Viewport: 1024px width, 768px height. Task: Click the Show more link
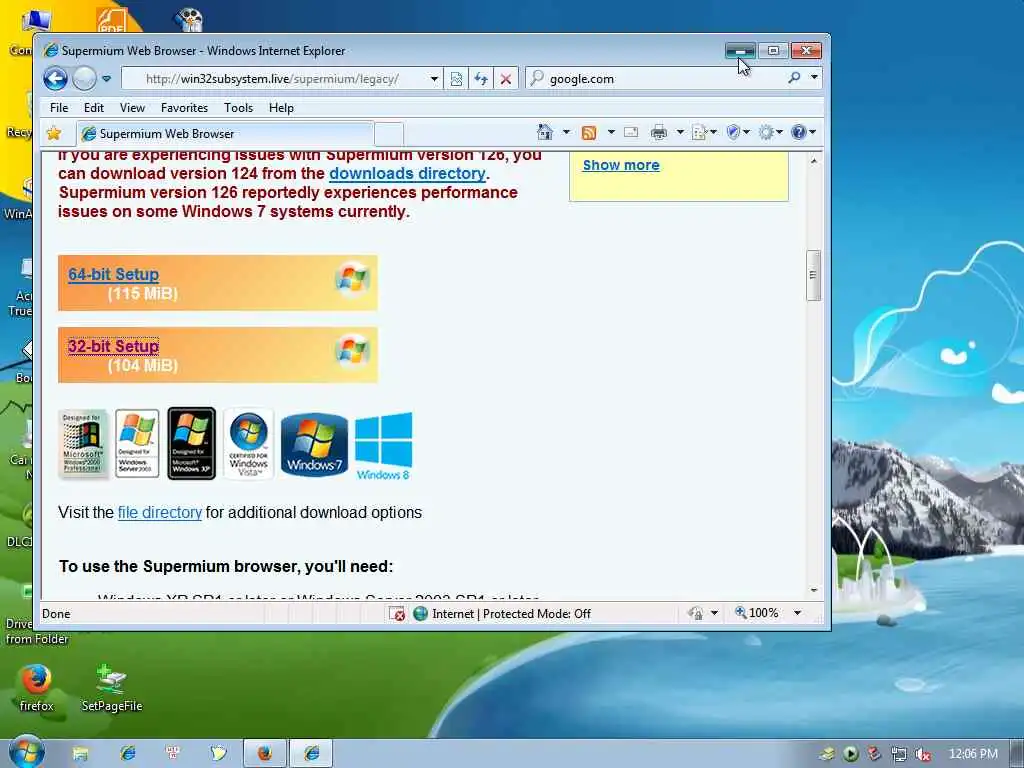621,165
